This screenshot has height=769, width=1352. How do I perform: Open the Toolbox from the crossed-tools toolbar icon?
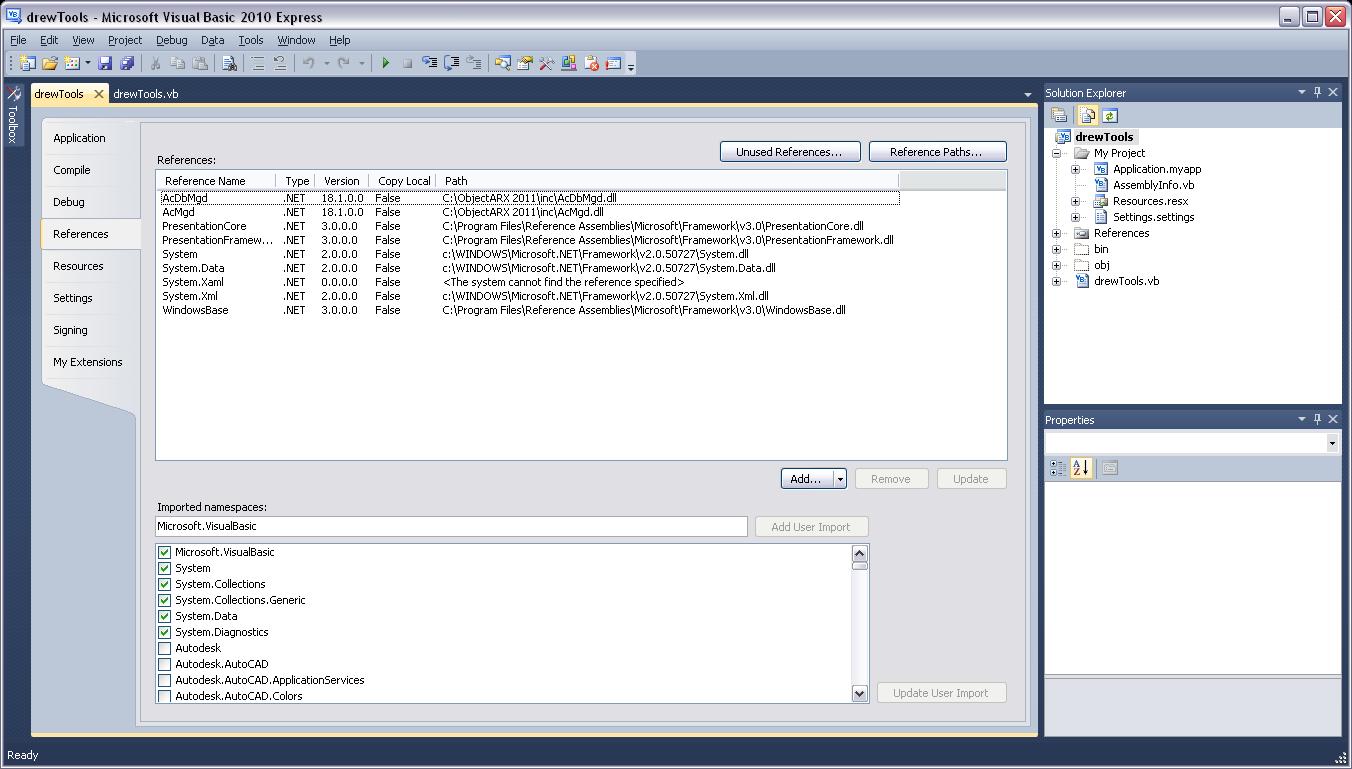coord(547,63)
